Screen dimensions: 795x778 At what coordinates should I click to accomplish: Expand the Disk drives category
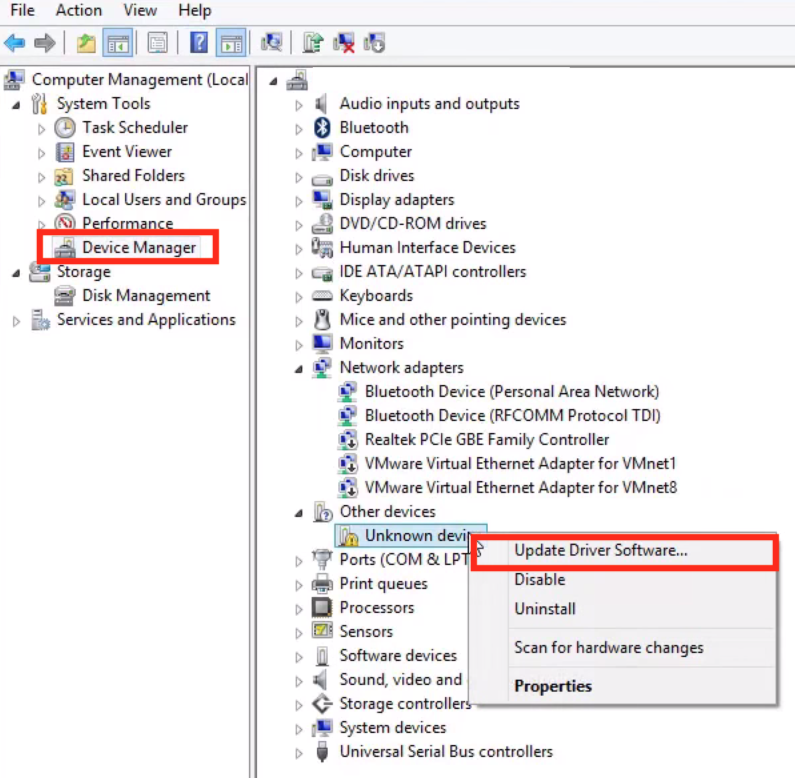(x=299, y=178)
